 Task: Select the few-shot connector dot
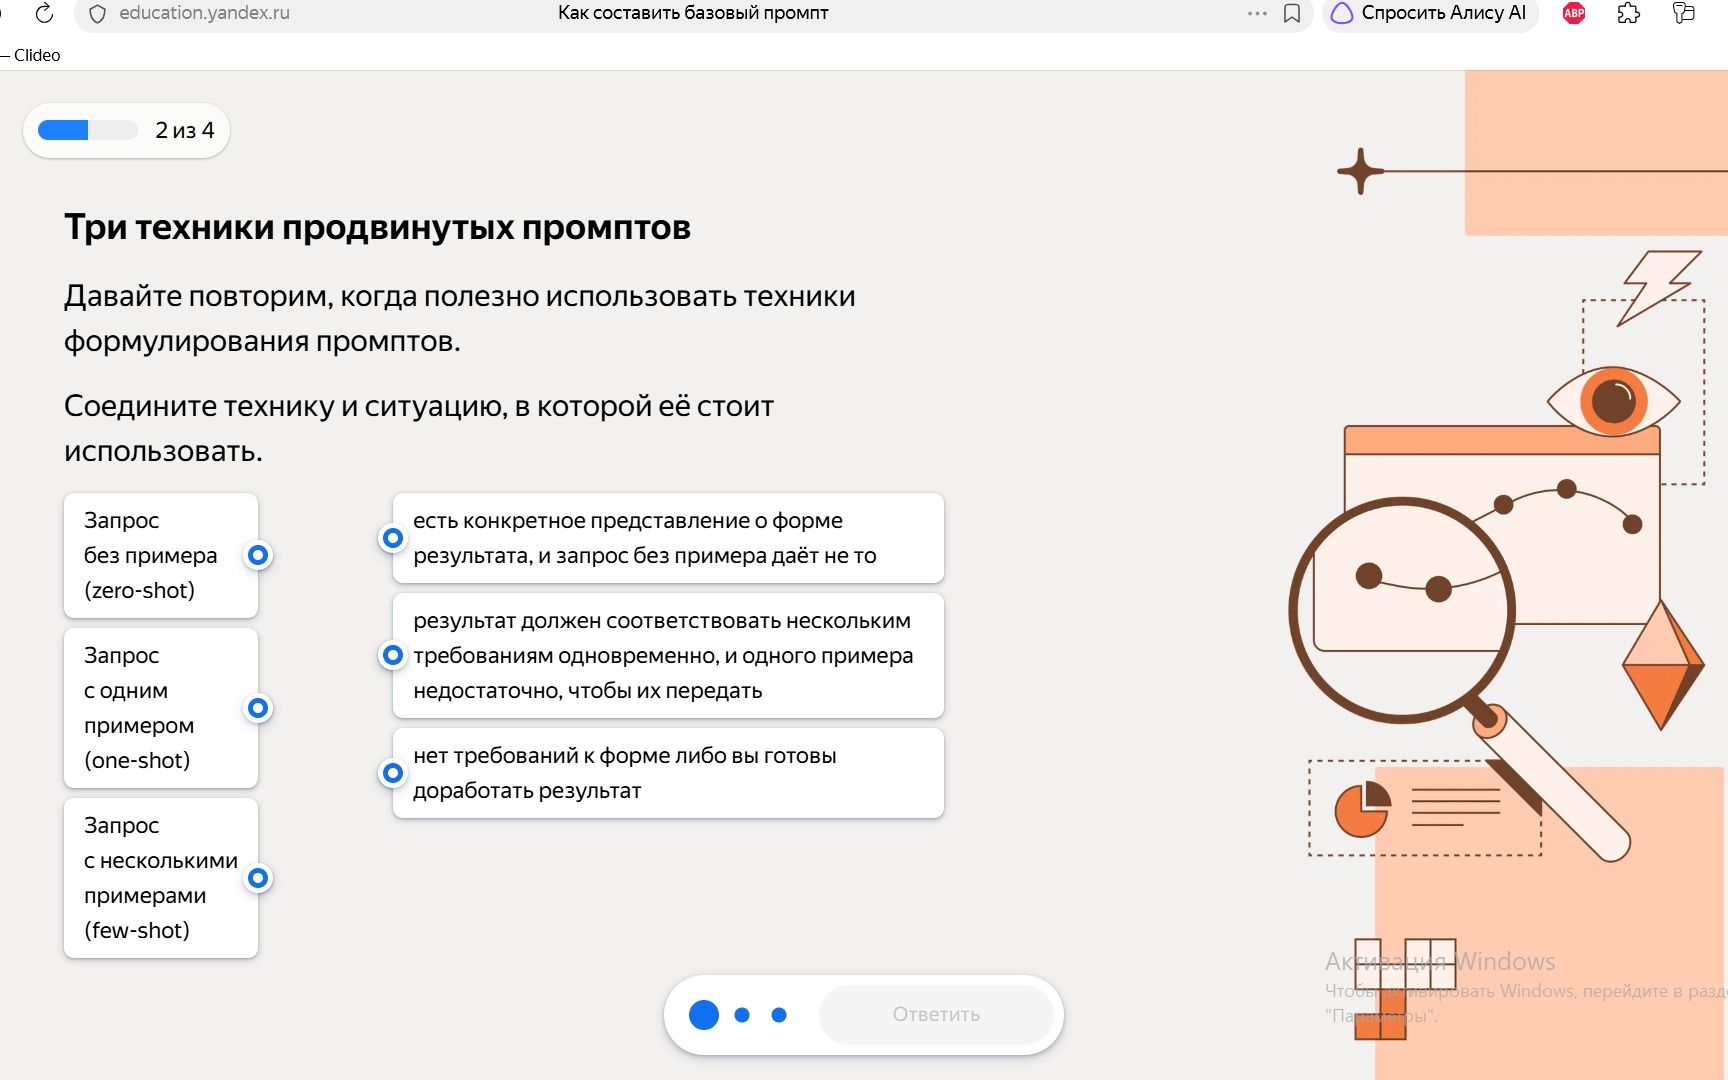(x=258, y=878)
